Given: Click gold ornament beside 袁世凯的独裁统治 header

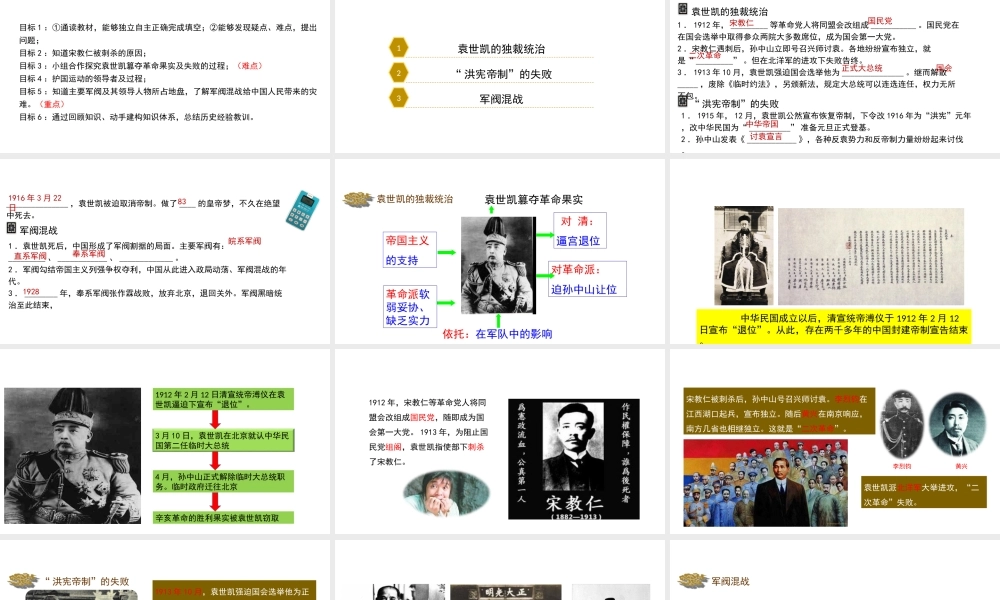Looking at the screenshot, I should [x=358, y=199].
